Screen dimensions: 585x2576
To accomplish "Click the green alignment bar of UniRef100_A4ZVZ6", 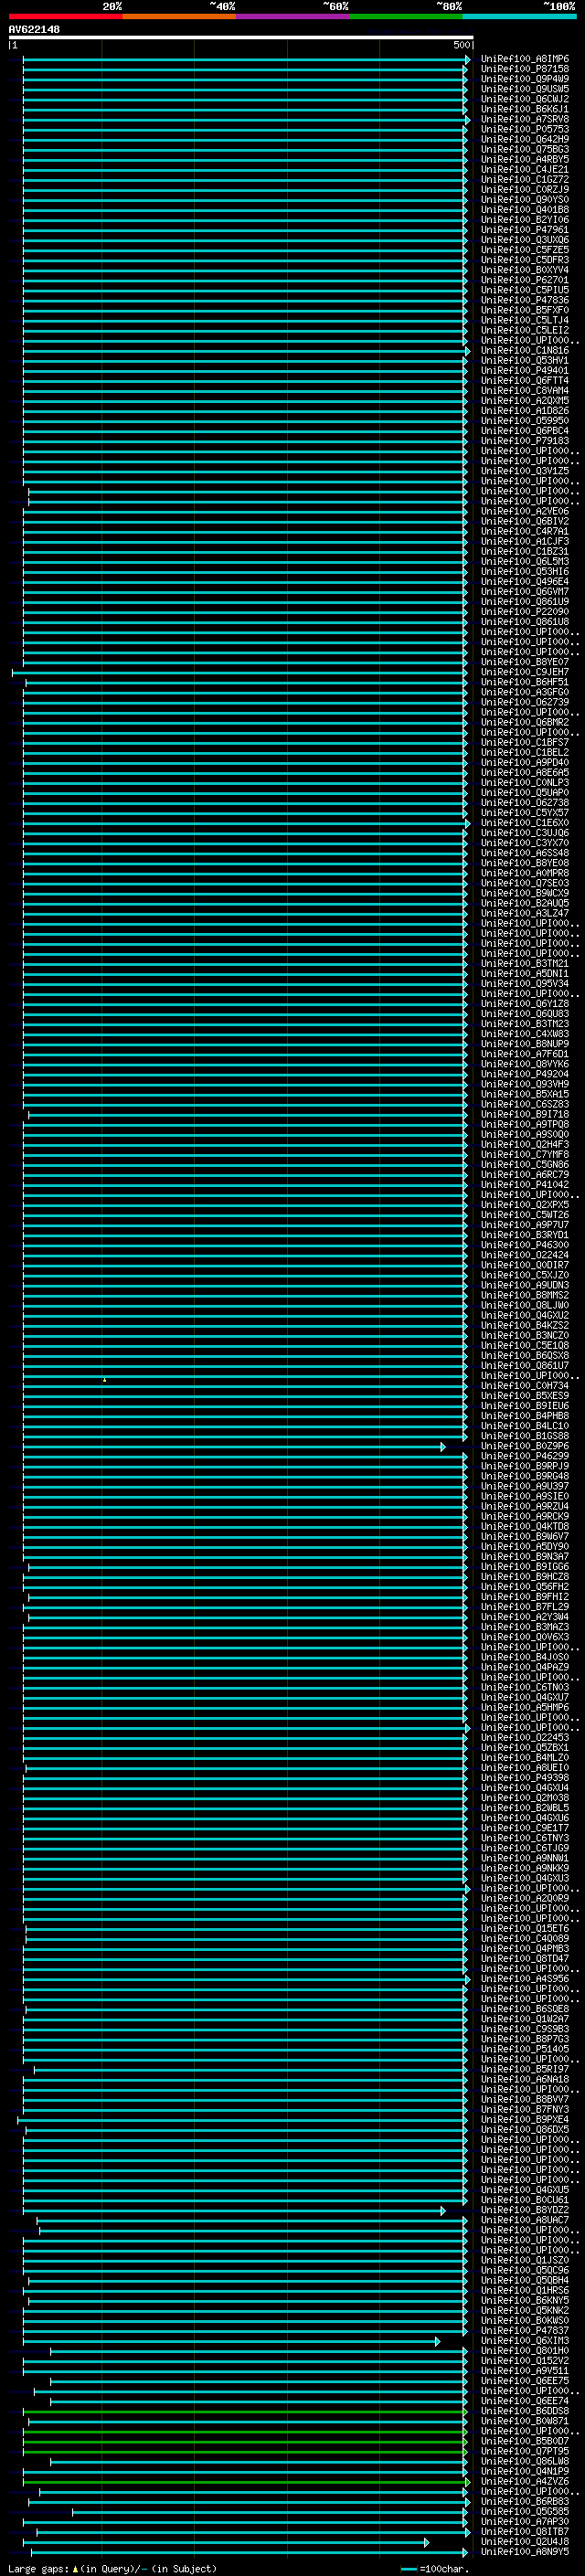I will pos(246,2481).
